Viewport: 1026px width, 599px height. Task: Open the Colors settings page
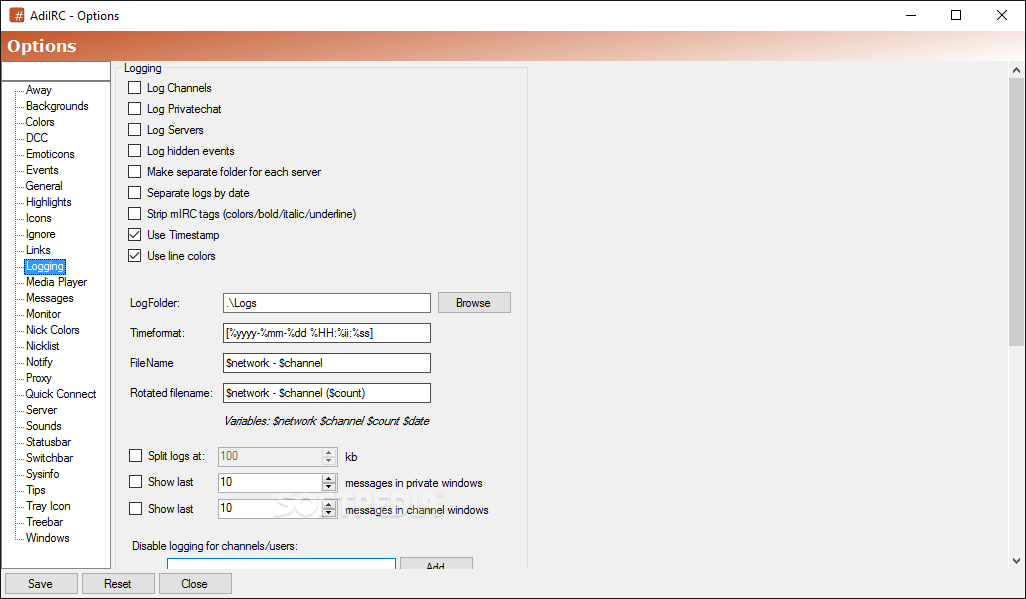click(40, 122)
